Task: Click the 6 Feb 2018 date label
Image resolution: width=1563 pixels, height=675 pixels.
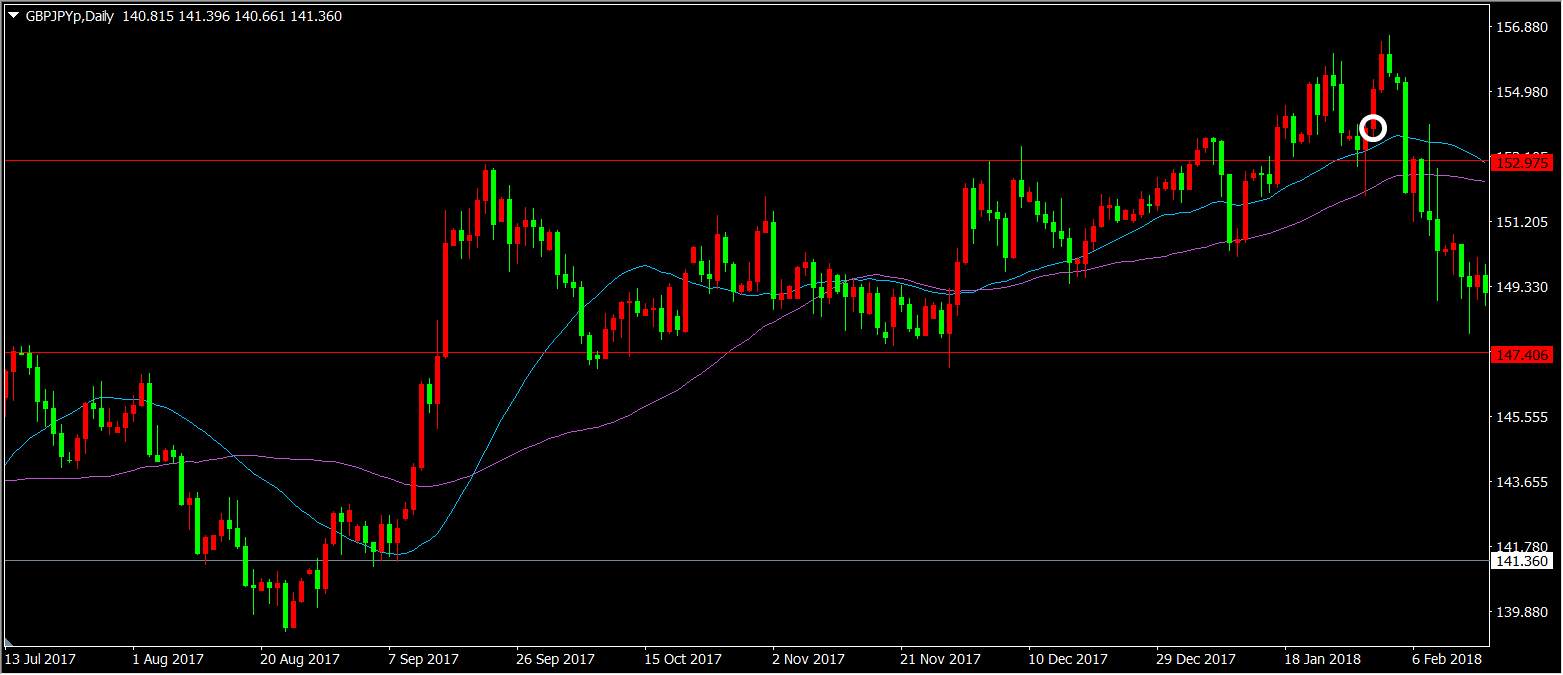Action: (x=1447, y=659)
